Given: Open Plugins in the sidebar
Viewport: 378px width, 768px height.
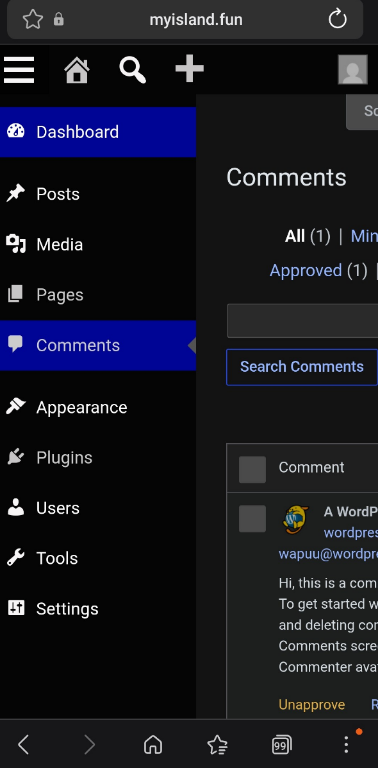Looking at the screenshot, I should pos(98,457).
